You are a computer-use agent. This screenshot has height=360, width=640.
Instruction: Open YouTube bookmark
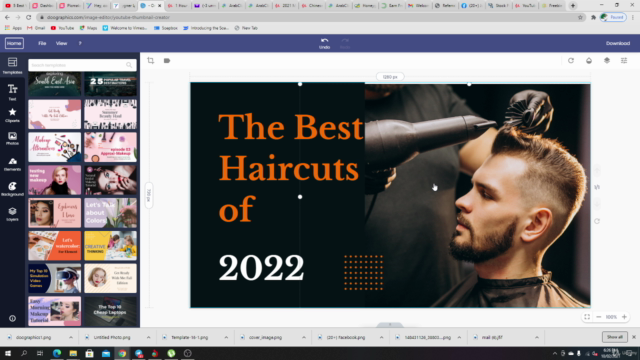62,28
